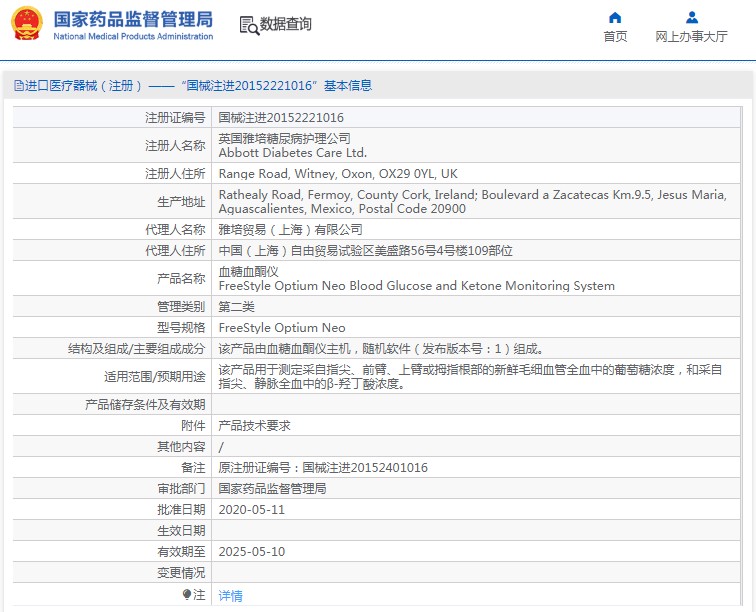Click the 管理类别 label

[181, 306]
